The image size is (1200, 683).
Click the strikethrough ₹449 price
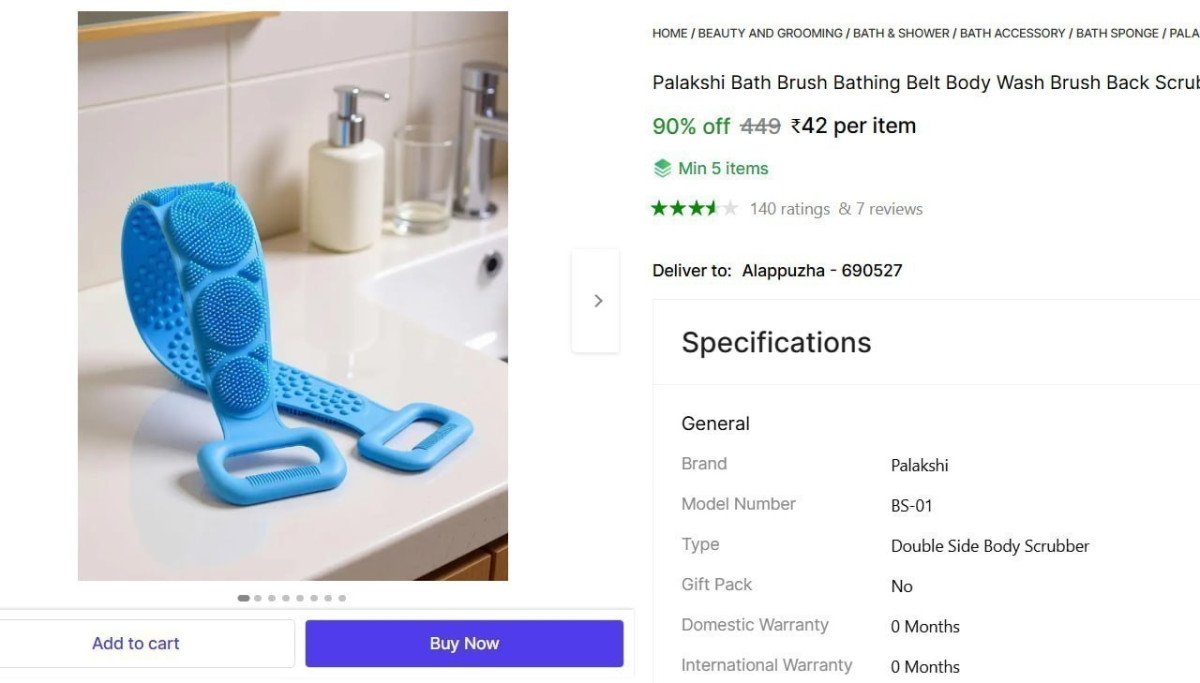click(759, 126)
